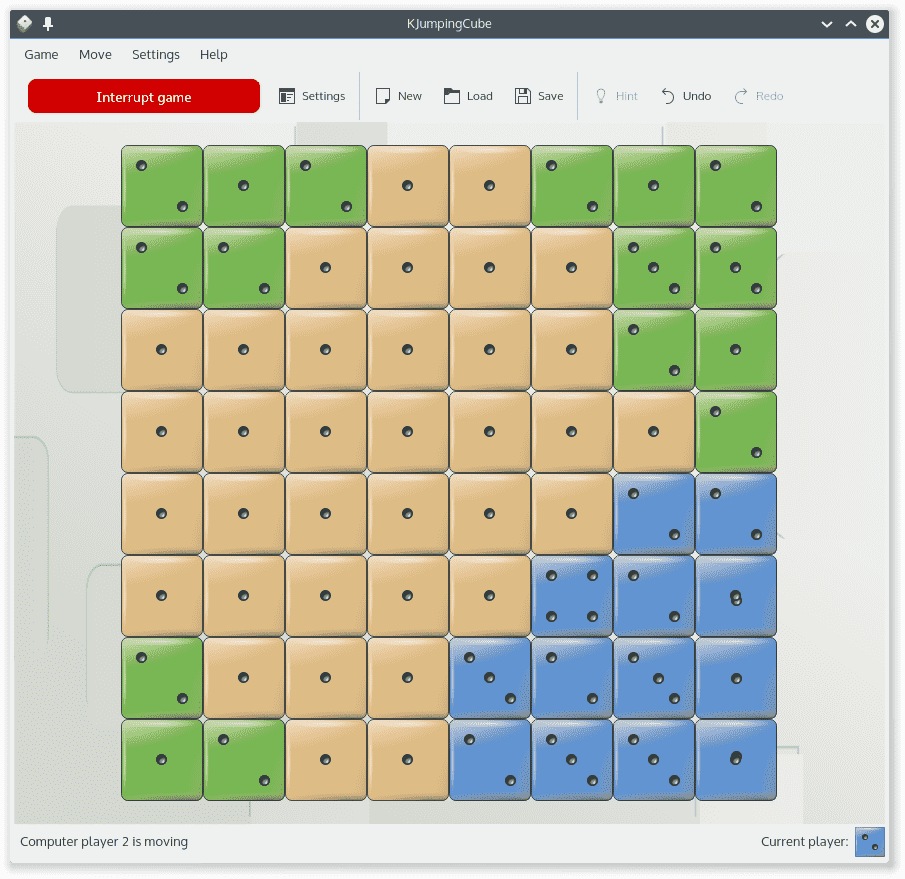This screenshot has width=905, height=879.
Task: Click the green cube in top-right corner
Action: click(x=736, y=186)
